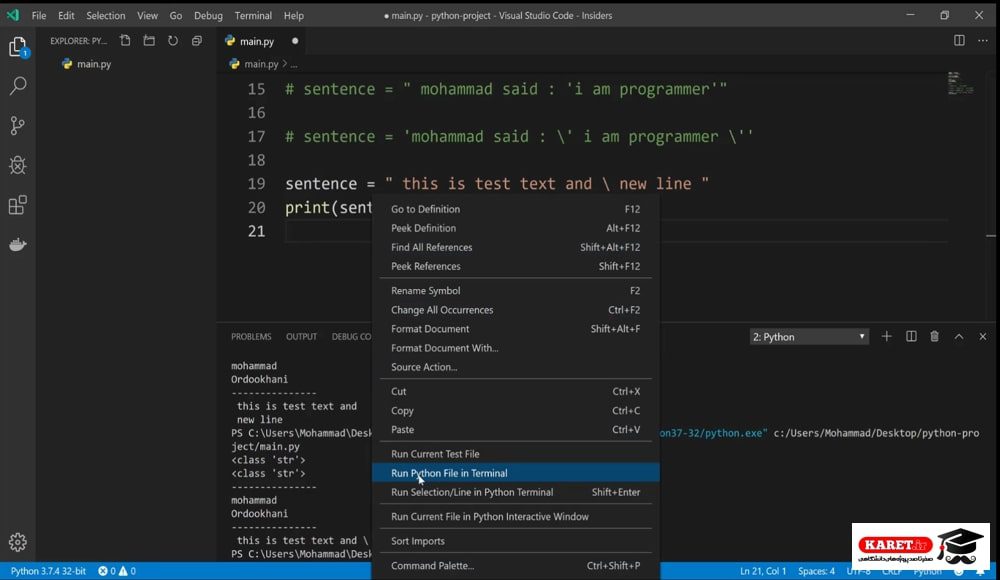Click the VS Code logo in title bar
The height and width of the screenshot is (580, 1000).
click(13, 15)
